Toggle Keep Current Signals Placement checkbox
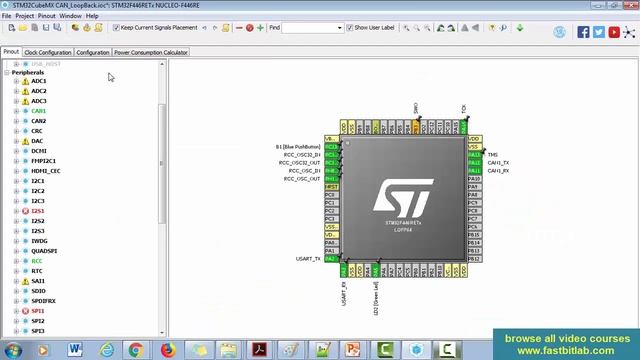 point(116,28)
